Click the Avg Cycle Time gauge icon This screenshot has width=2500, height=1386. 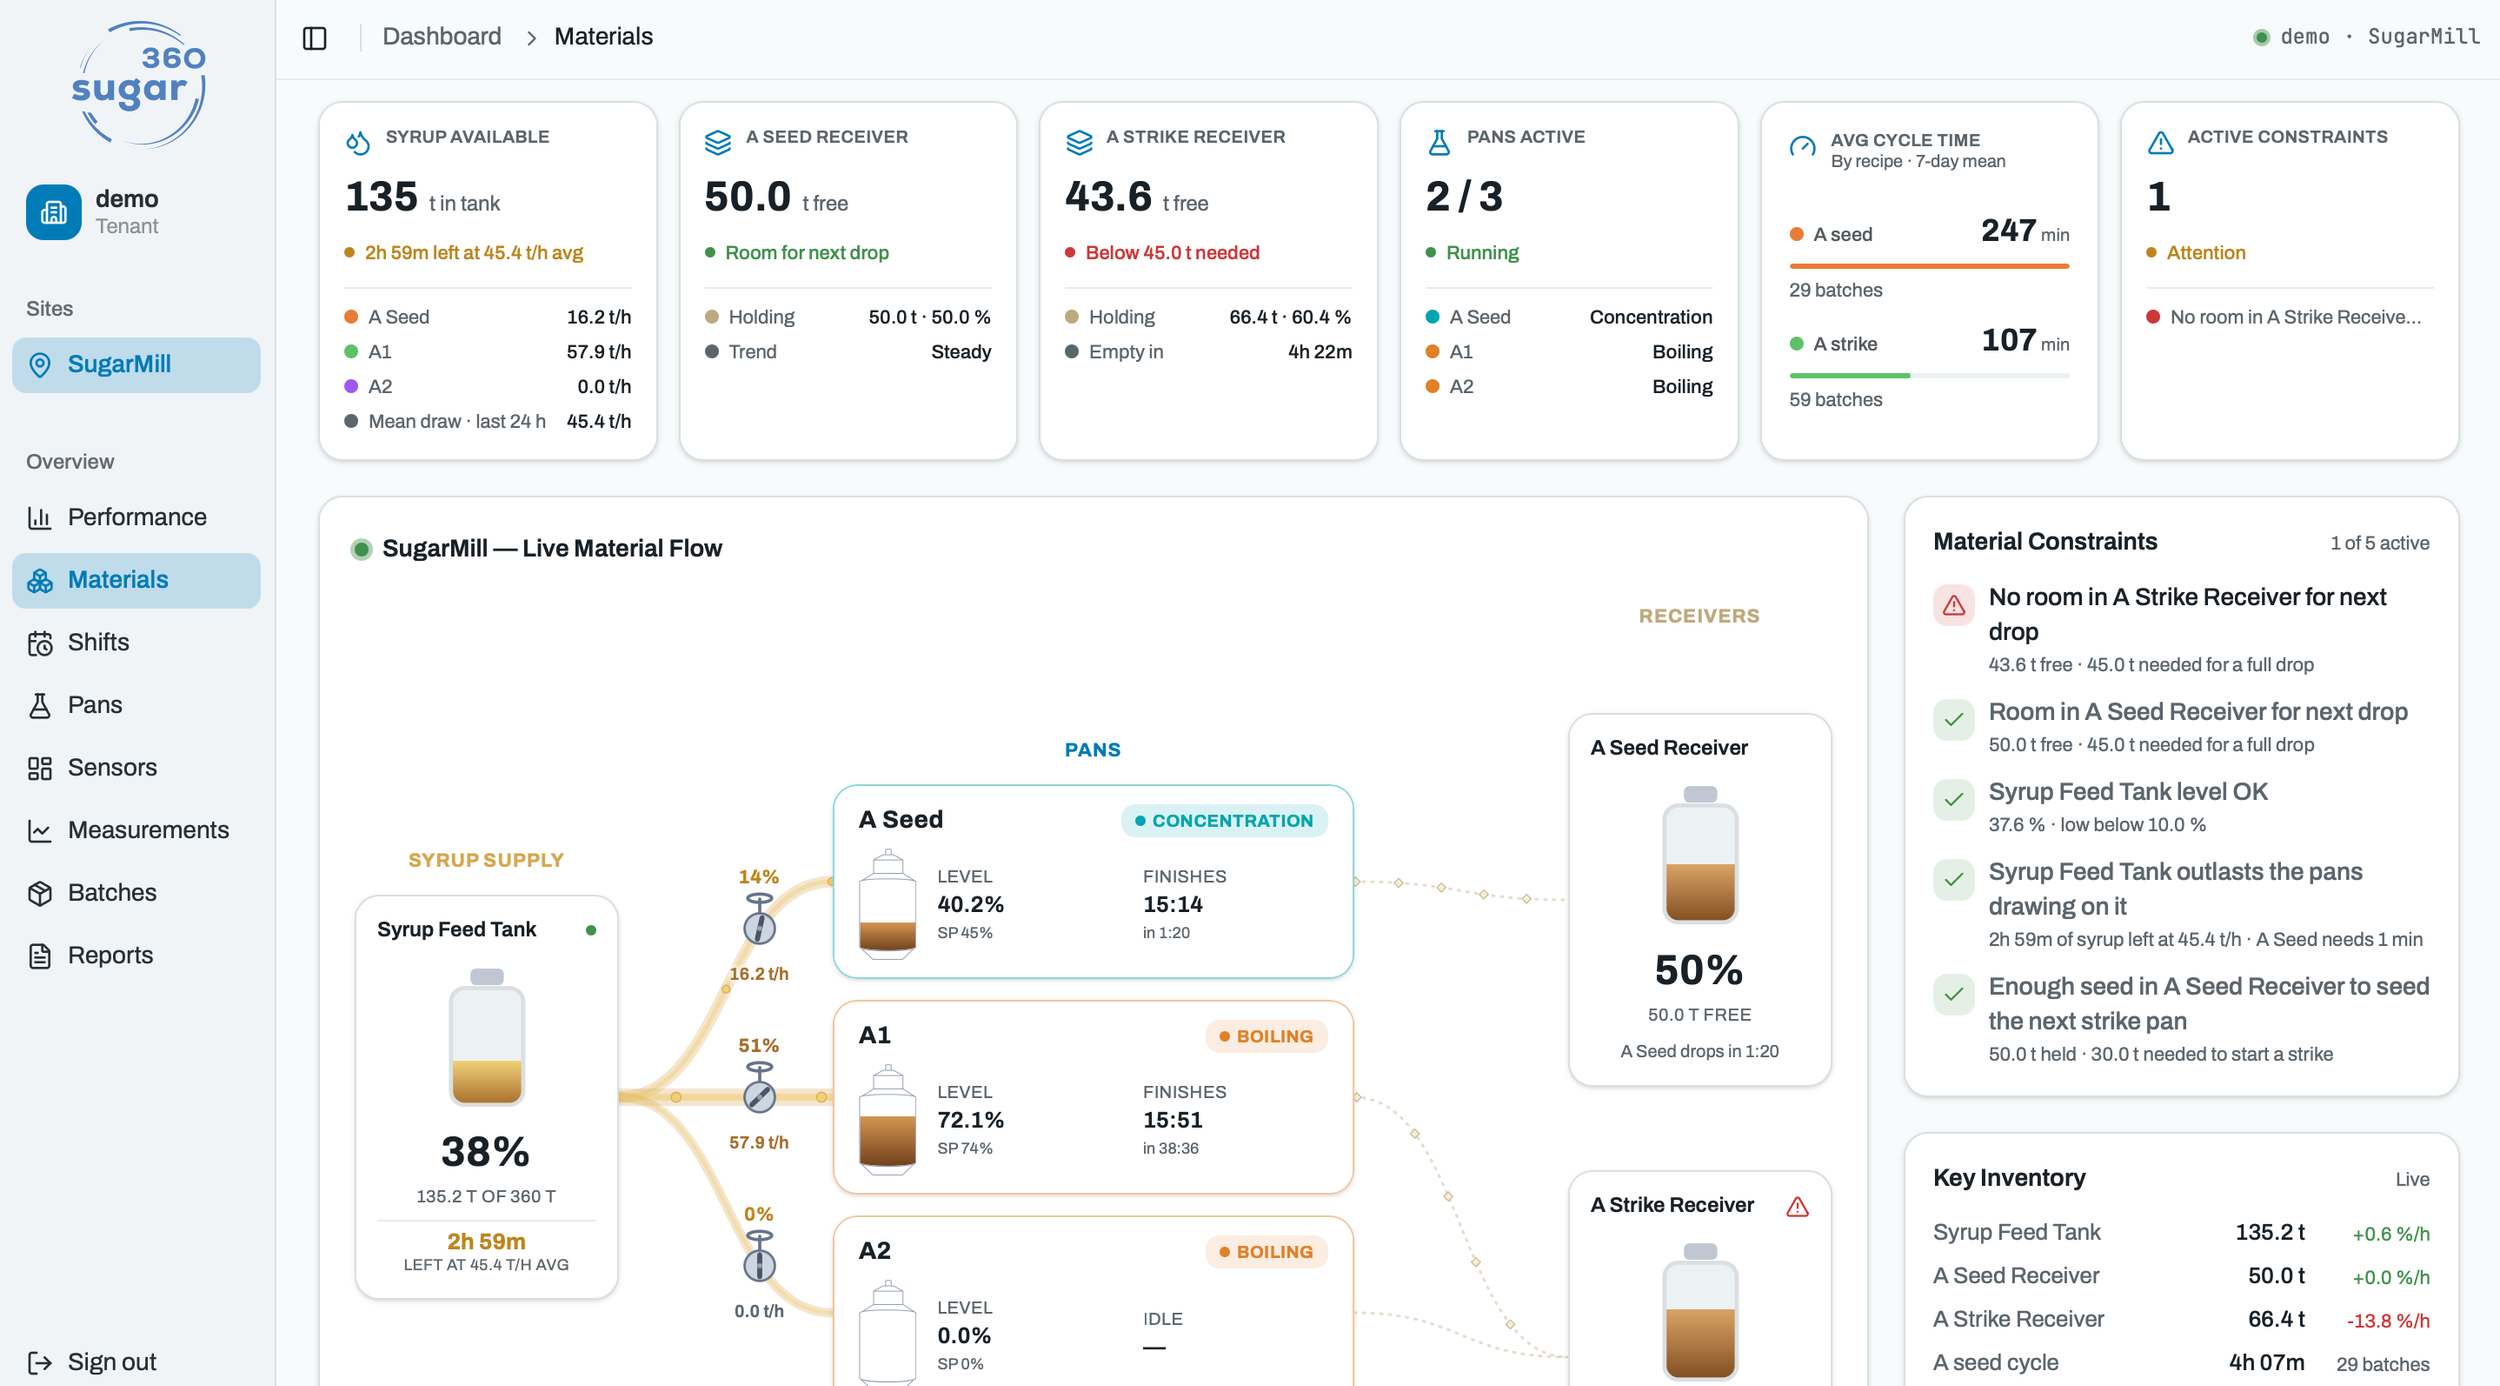(x=1802, y=147)
